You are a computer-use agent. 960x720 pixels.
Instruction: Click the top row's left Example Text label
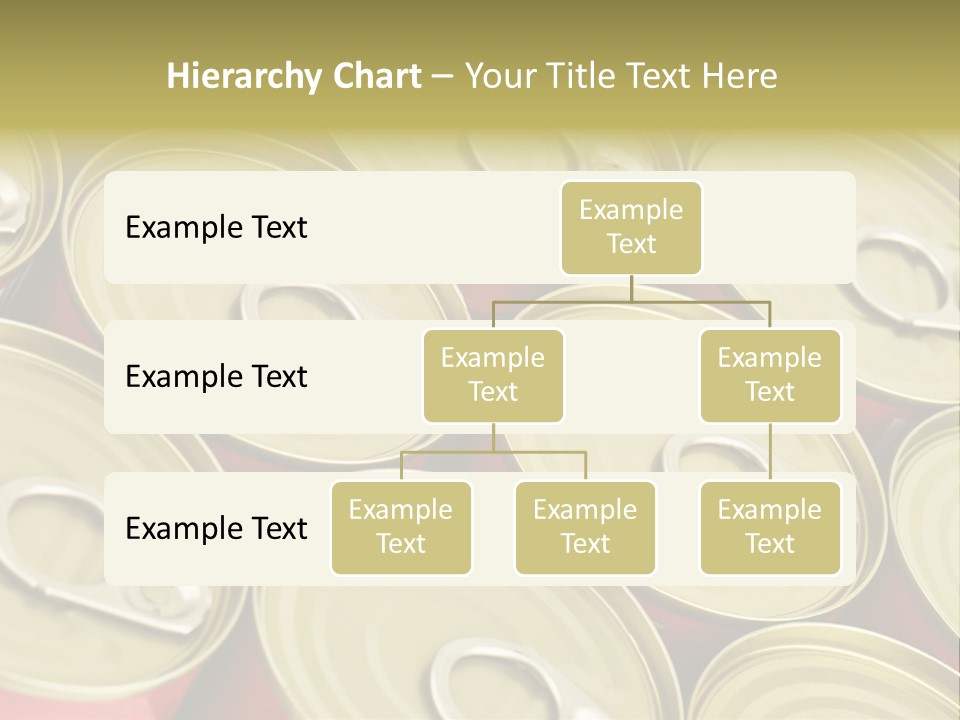(x=216, y=228)
